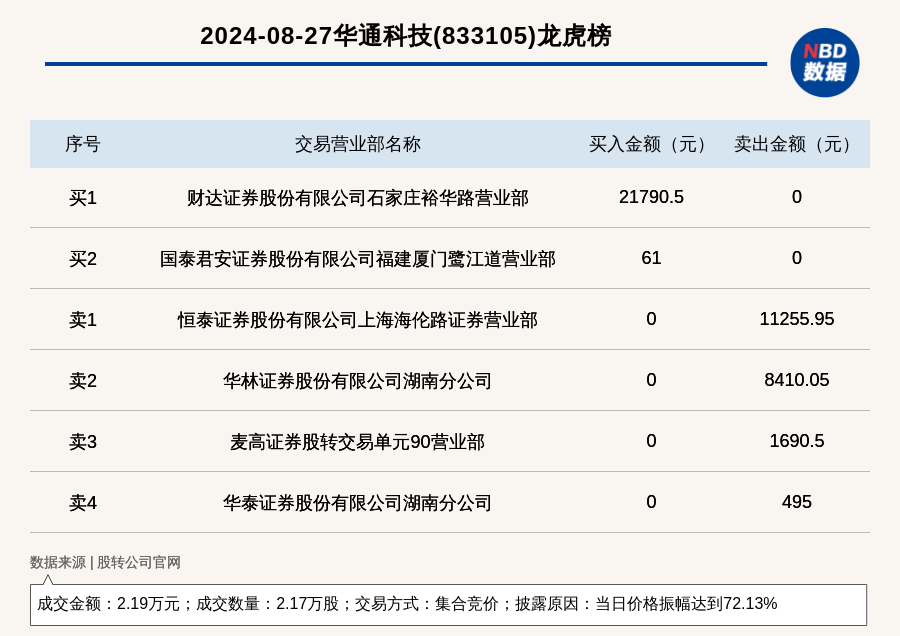Click the 序号 column header

click(83, 144)
